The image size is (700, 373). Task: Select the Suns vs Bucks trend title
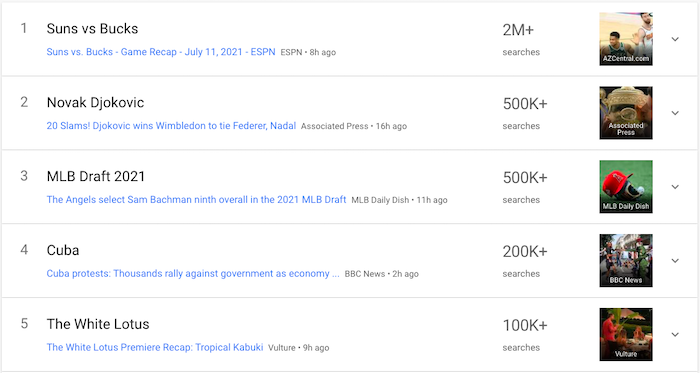[92, 29]
